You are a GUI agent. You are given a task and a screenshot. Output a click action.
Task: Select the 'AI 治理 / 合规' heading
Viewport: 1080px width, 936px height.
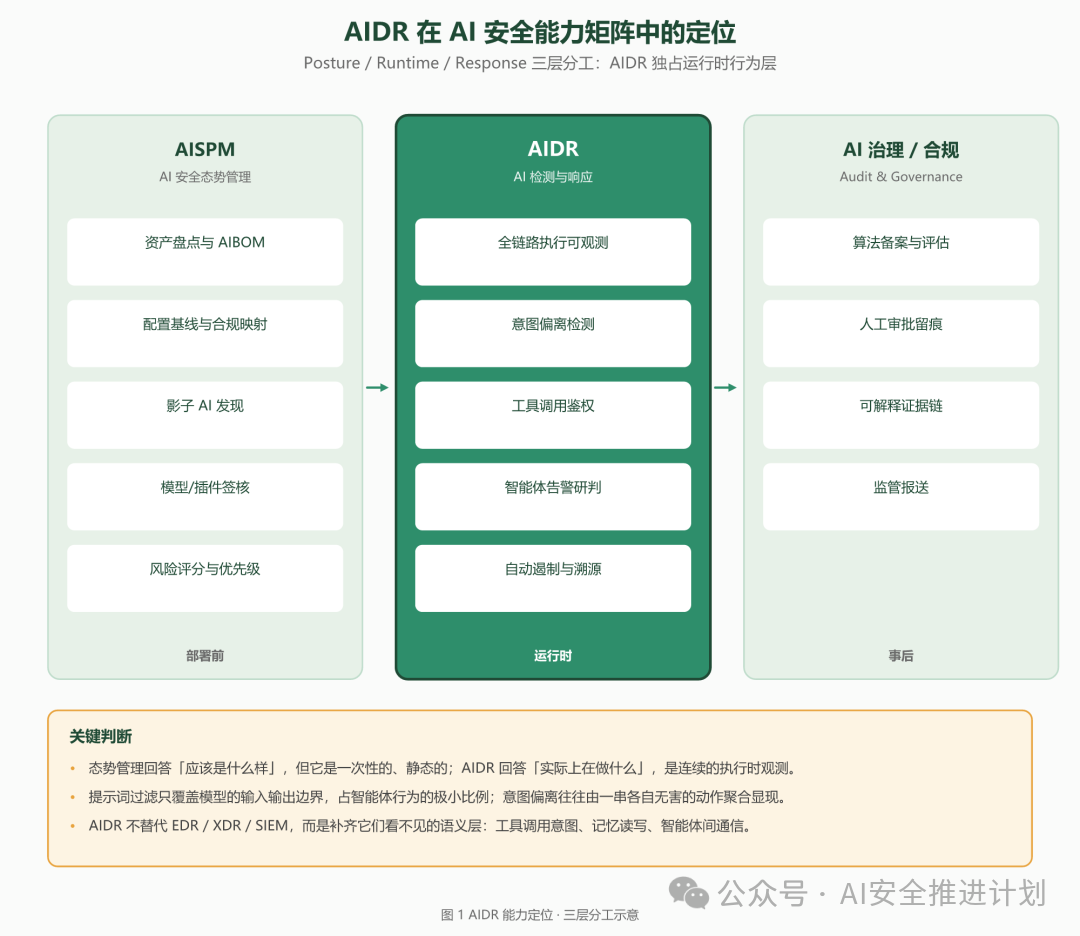901,149
